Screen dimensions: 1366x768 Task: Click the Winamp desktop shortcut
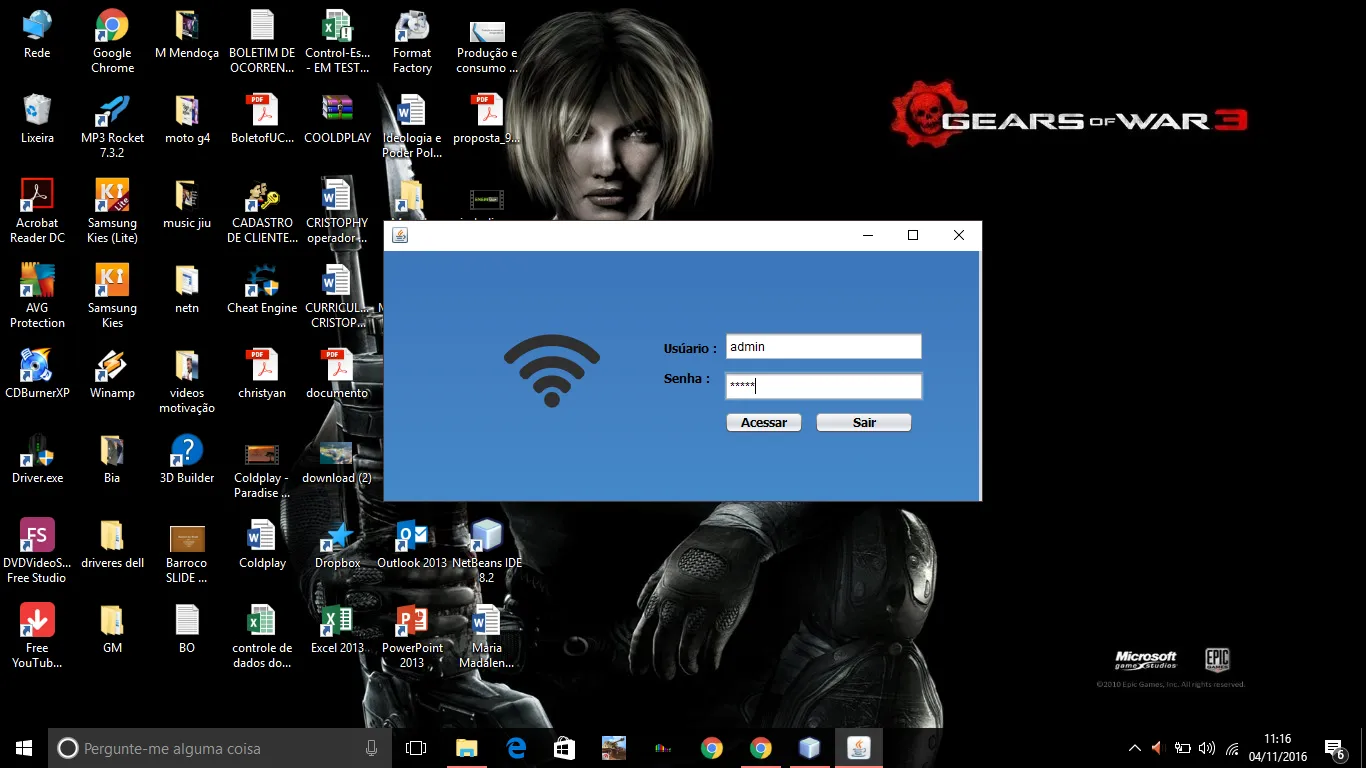pyautogui.click(x=112, y=373)
